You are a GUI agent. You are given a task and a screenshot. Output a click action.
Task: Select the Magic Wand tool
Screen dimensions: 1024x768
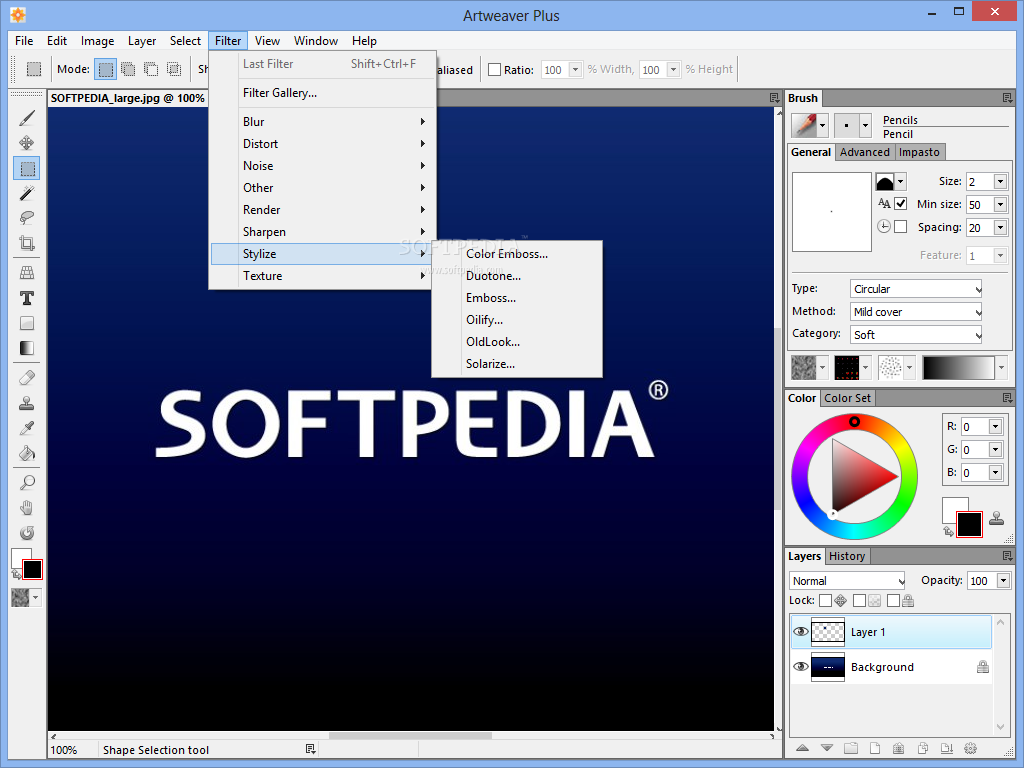point(27,193)
